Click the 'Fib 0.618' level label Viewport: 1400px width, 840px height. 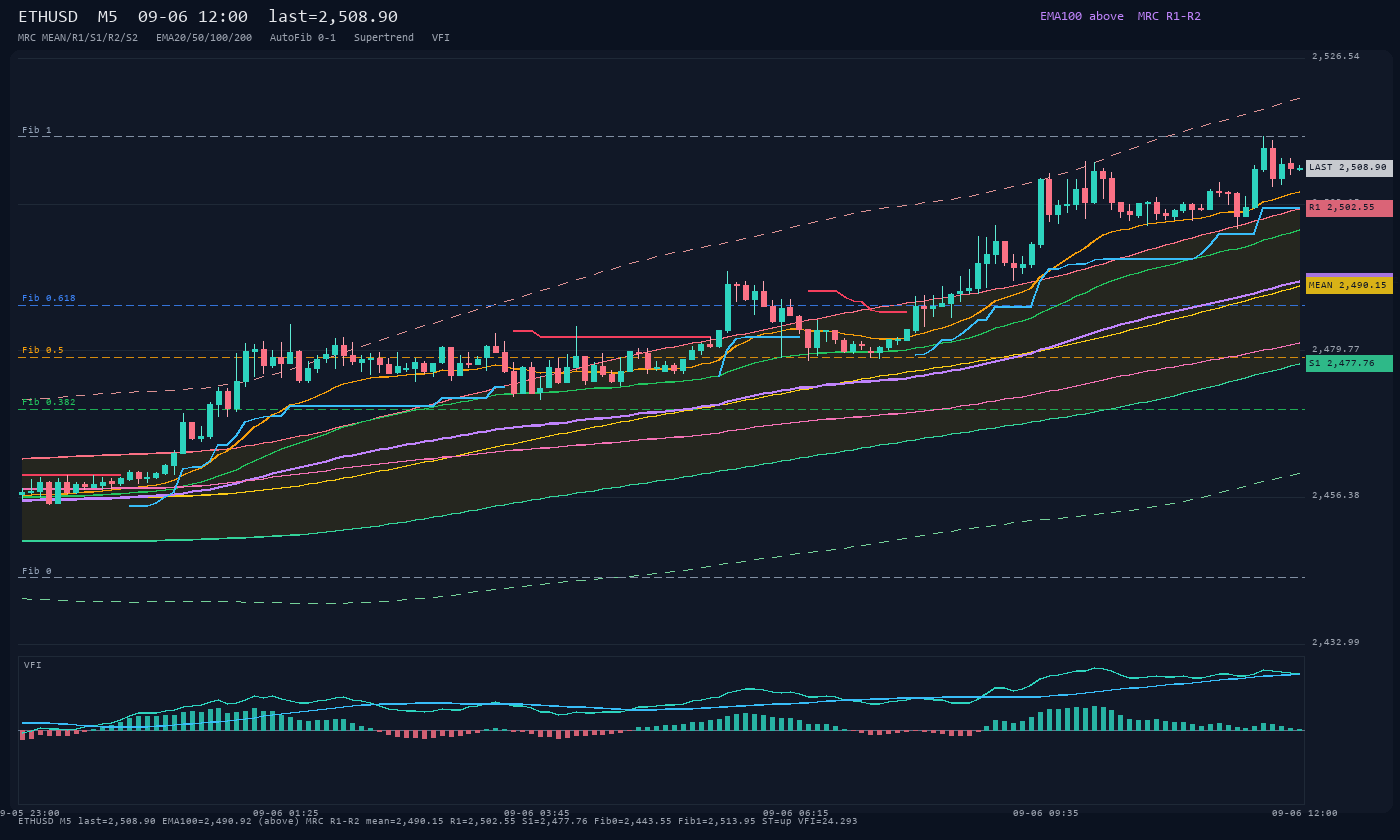pyautogui.click(x=49, y=298)
